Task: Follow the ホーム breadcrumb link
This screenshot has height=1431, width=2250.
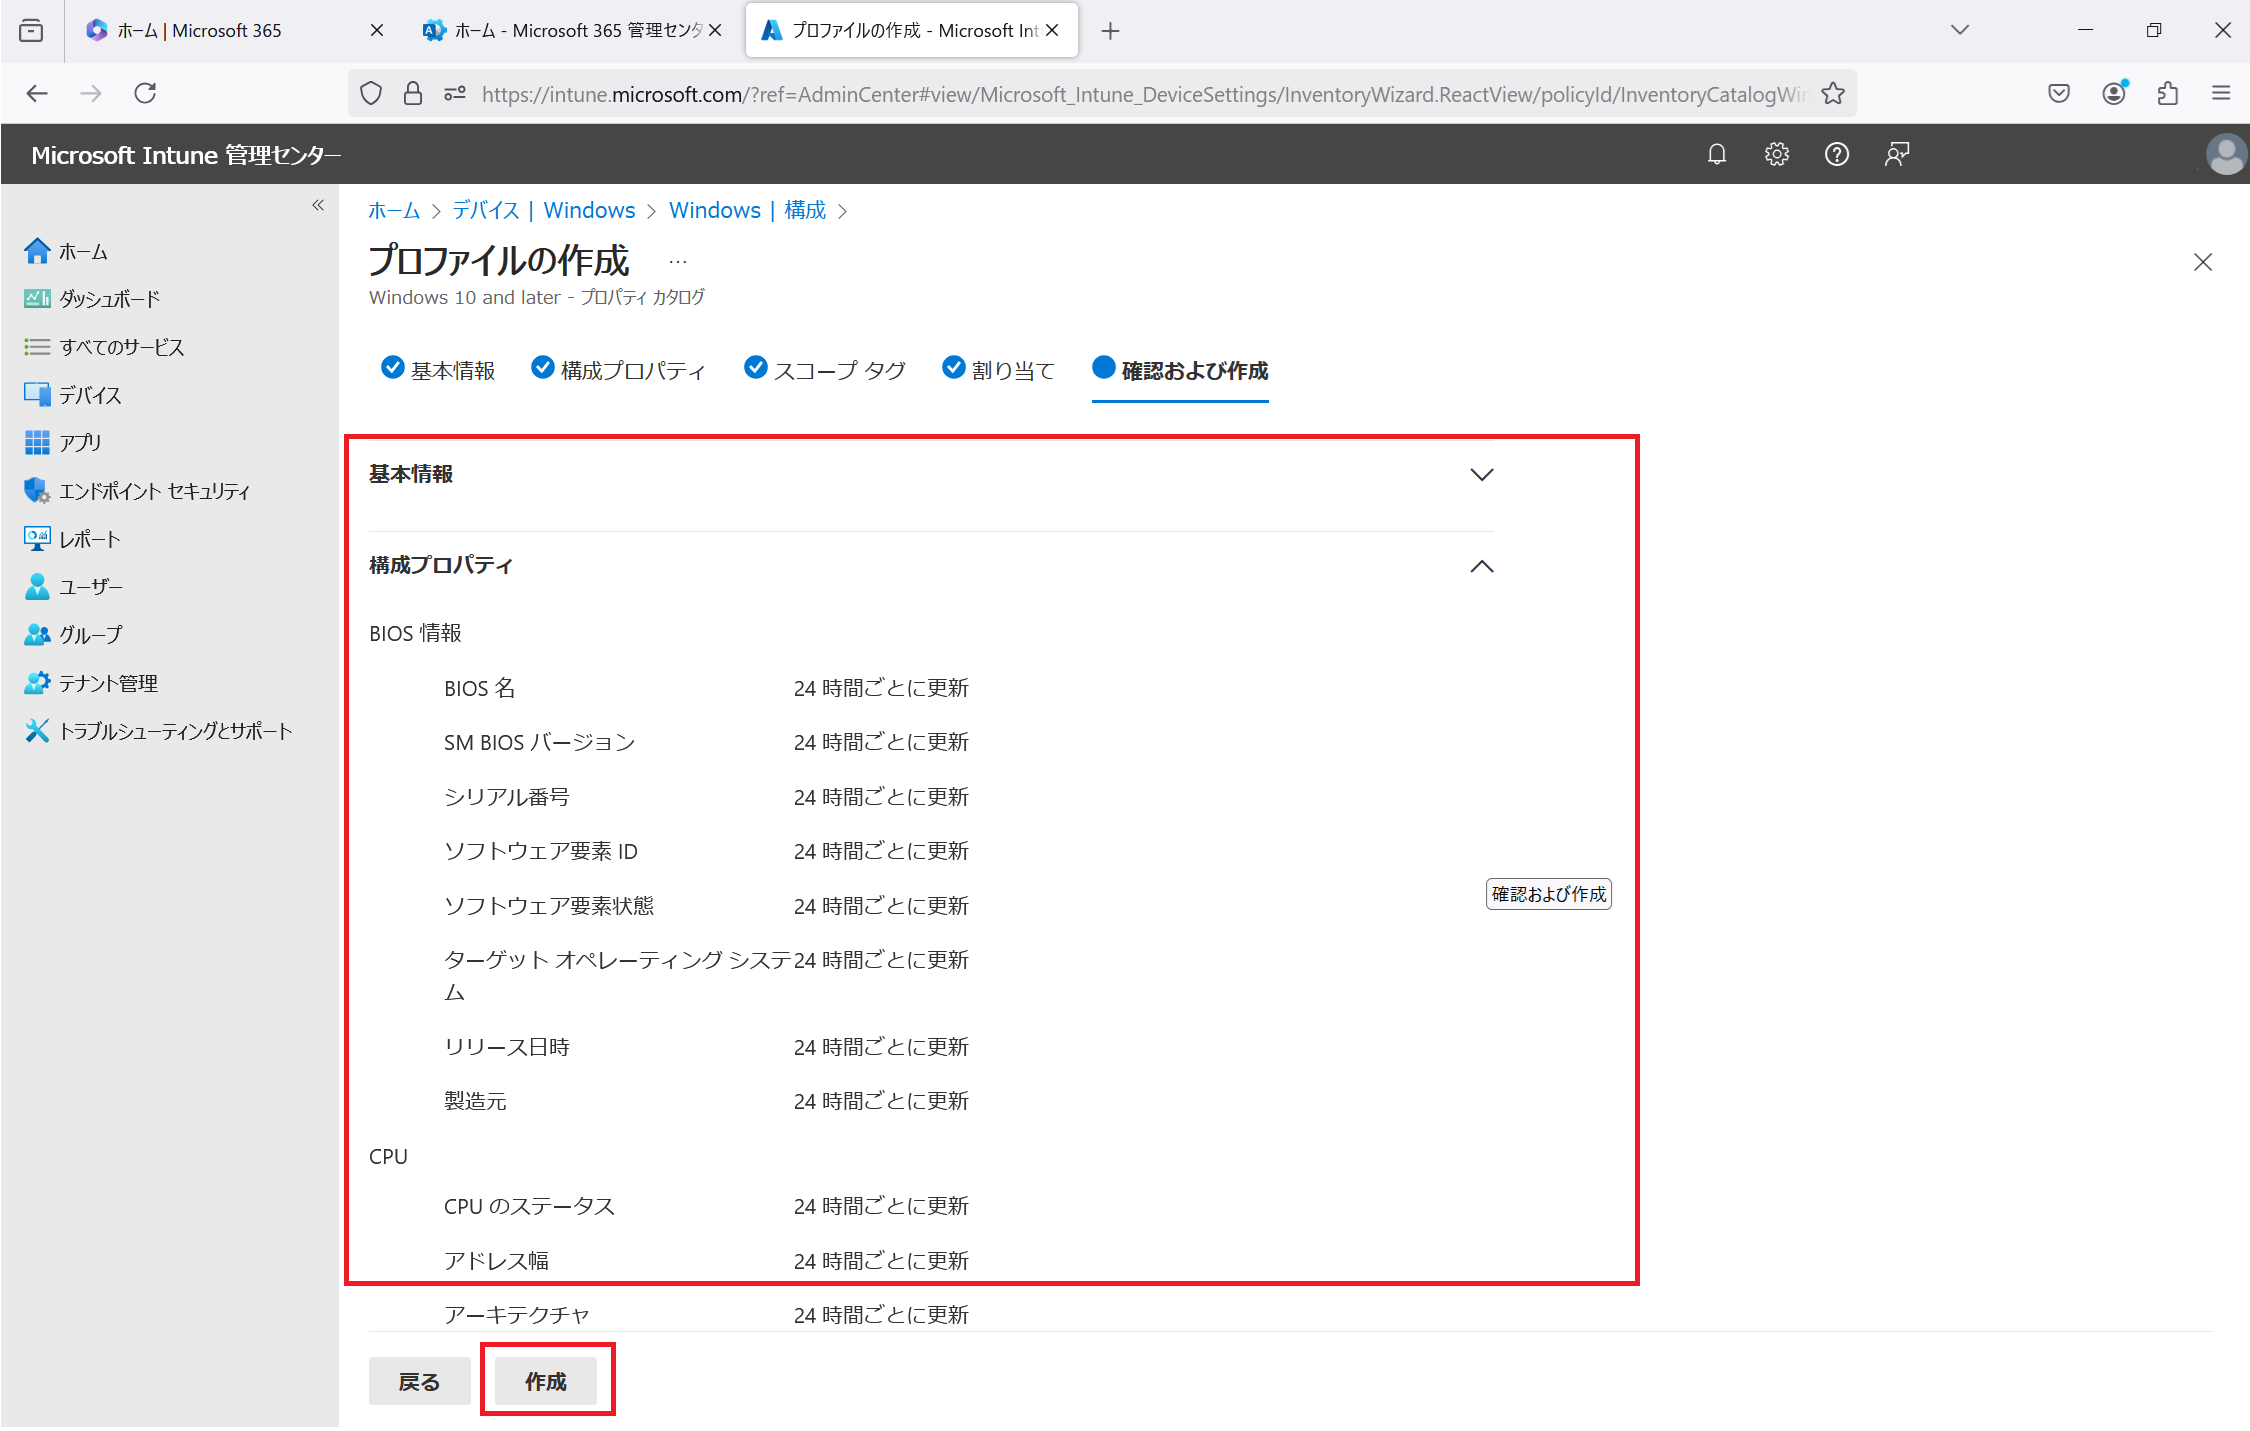Action: click(394, 210)
